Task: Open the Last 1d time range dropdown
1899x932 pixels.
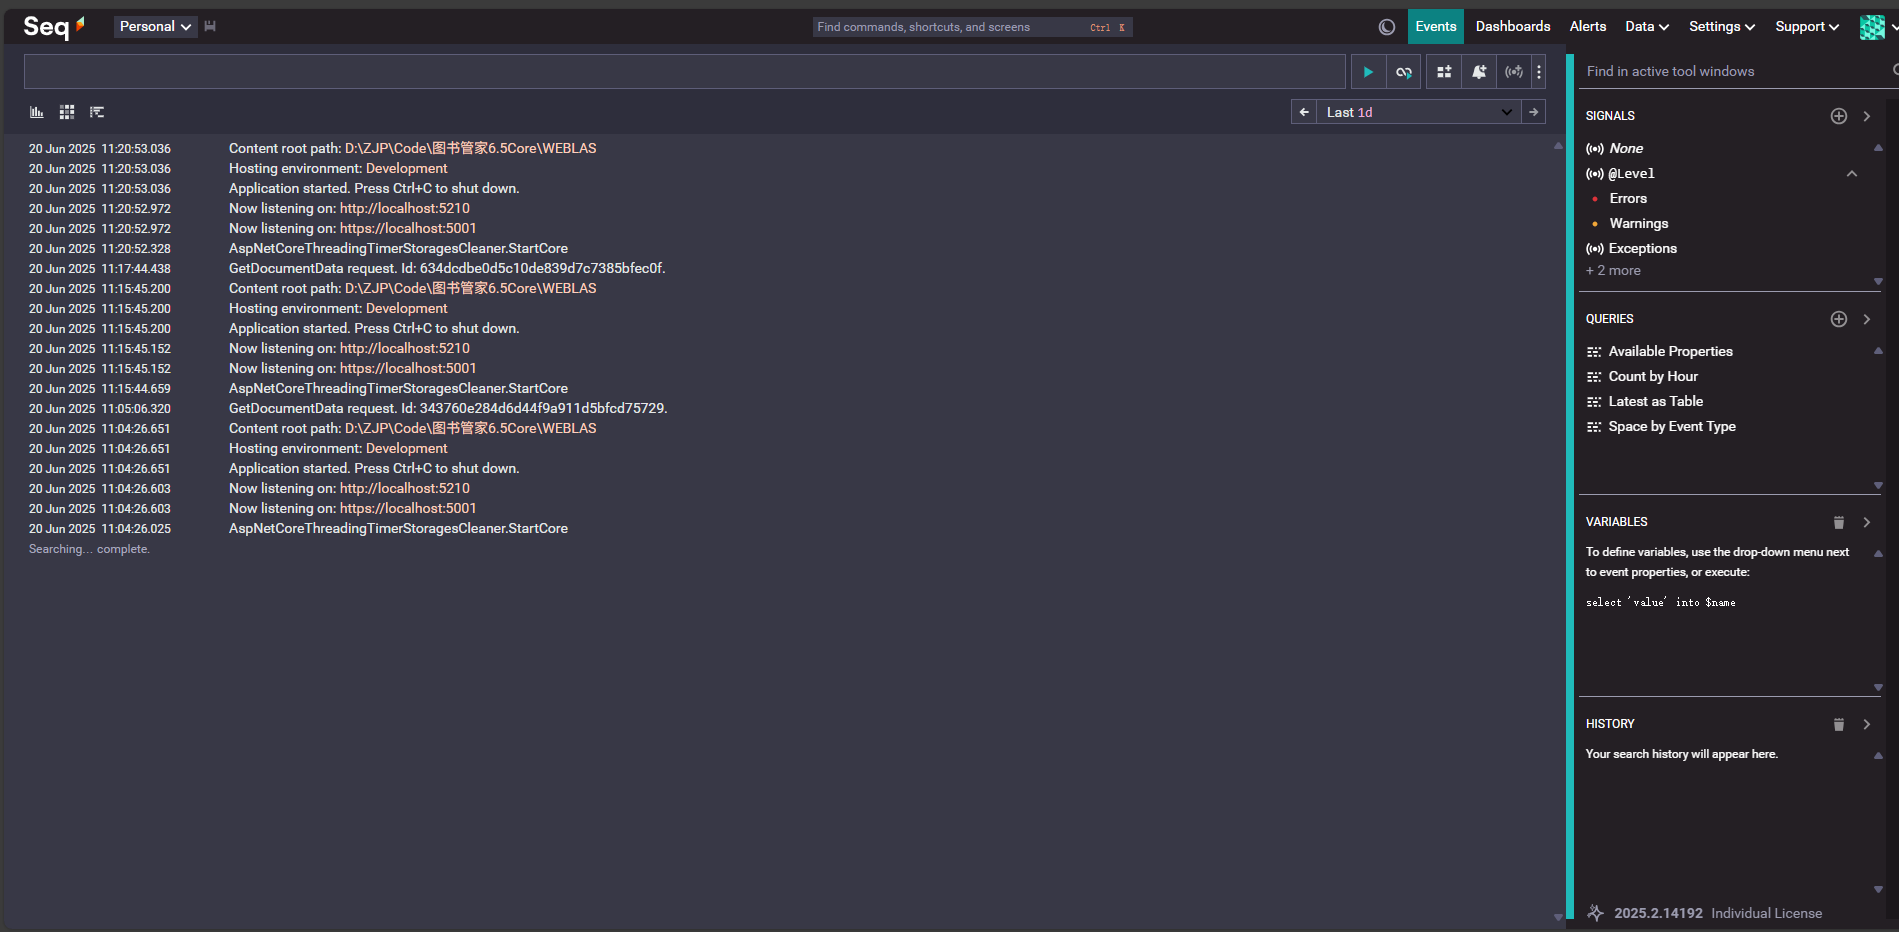Action: (1419, 112)
